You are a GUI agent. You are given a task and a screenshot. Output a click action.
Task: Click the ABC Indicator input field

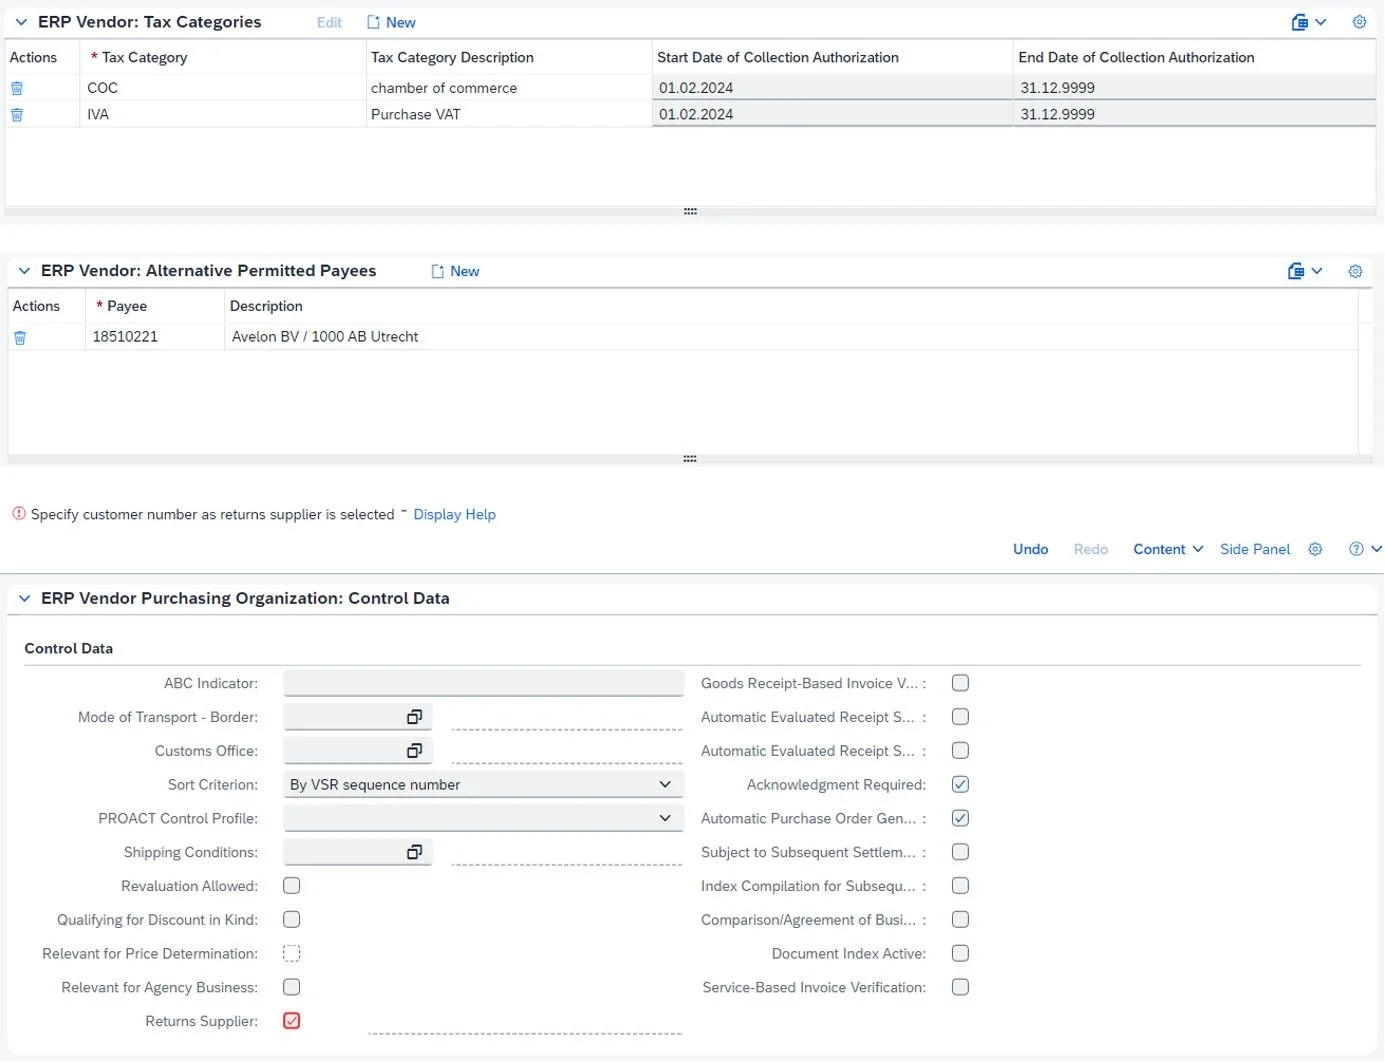point(483,682)
